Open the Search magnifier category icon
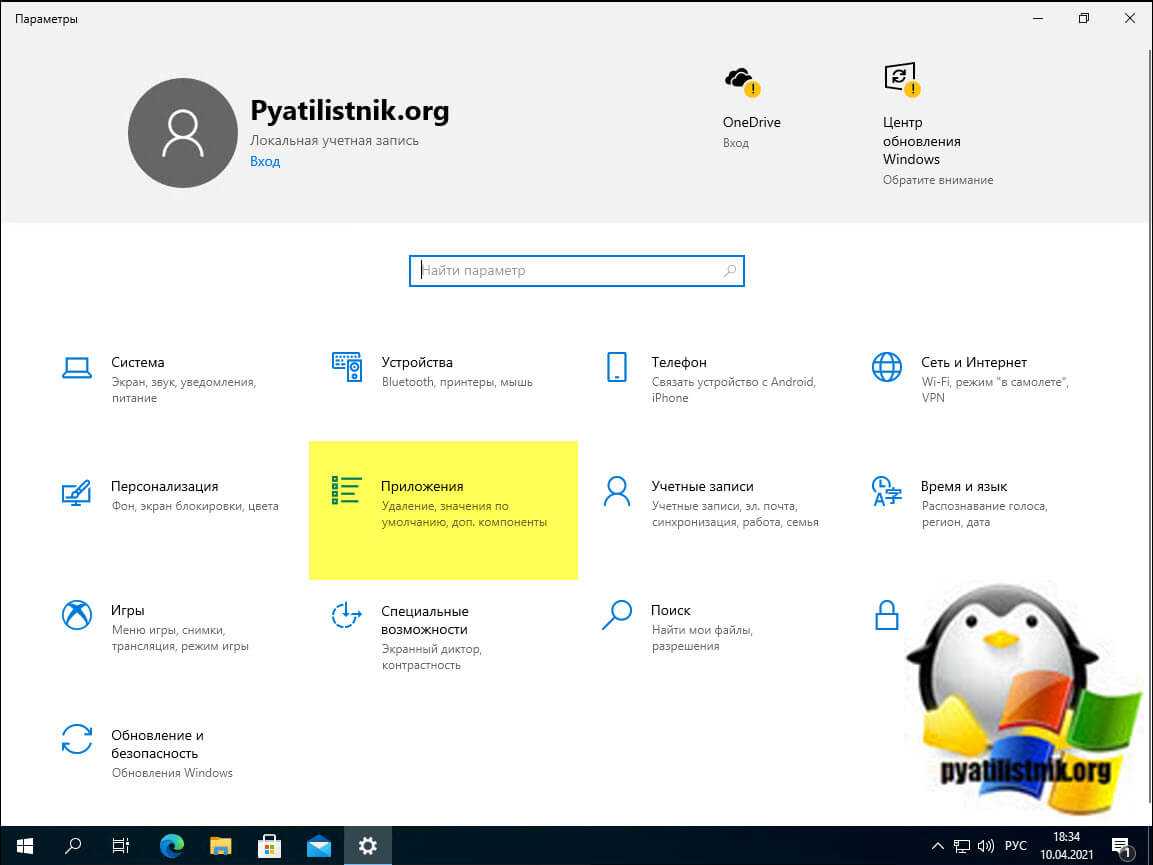 (617, 615)
